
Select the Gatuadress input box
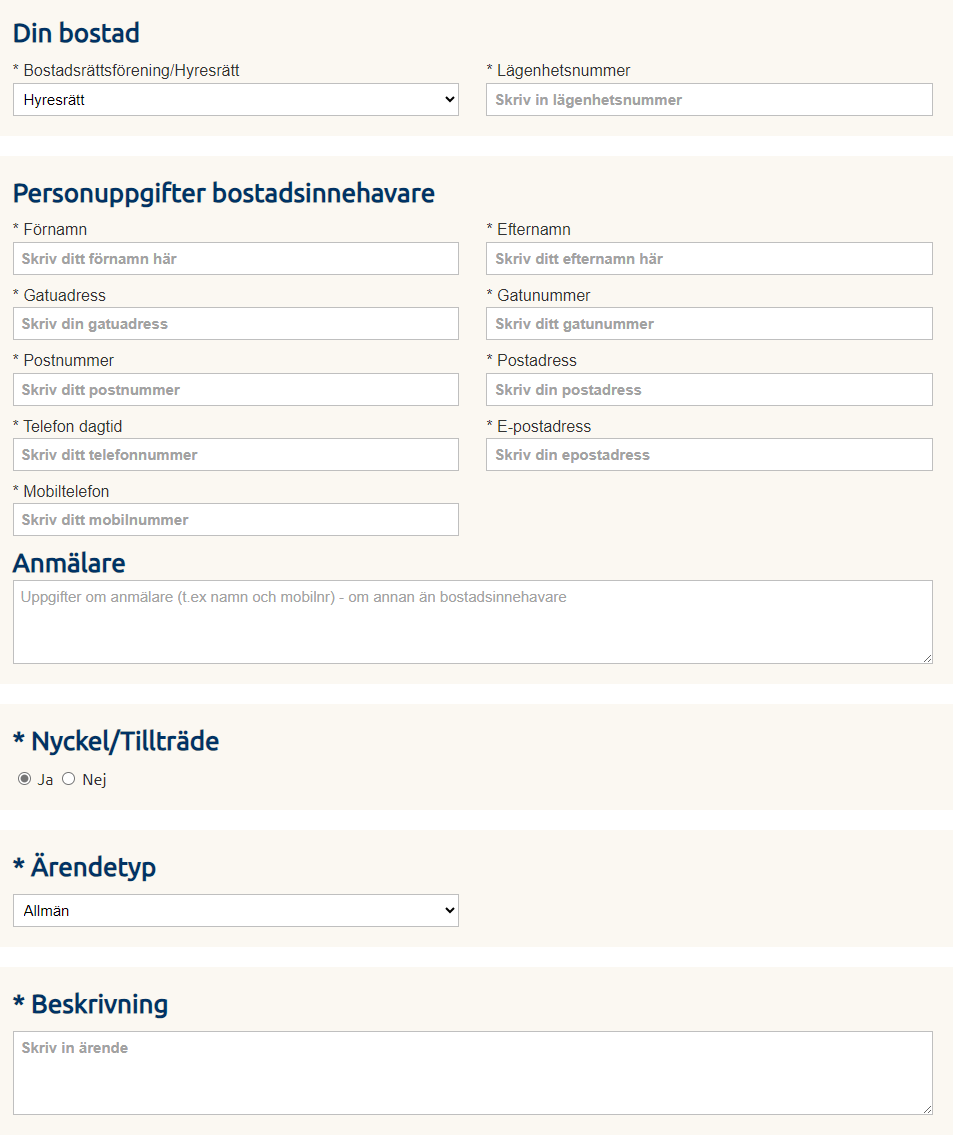coord(235,323)
